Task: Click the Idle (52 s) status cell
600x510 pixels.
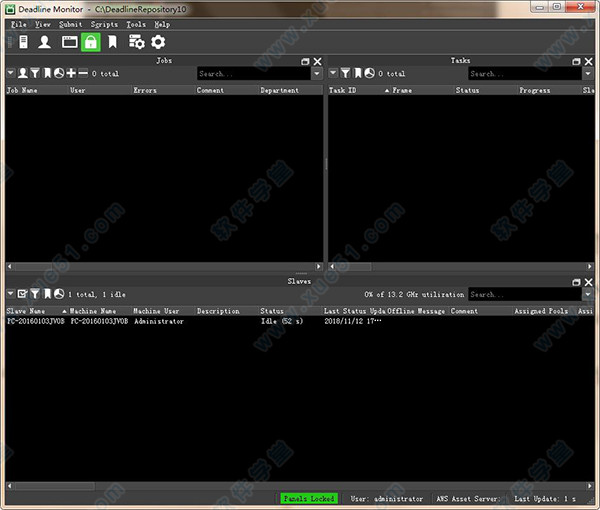Action: click(282, 321)
